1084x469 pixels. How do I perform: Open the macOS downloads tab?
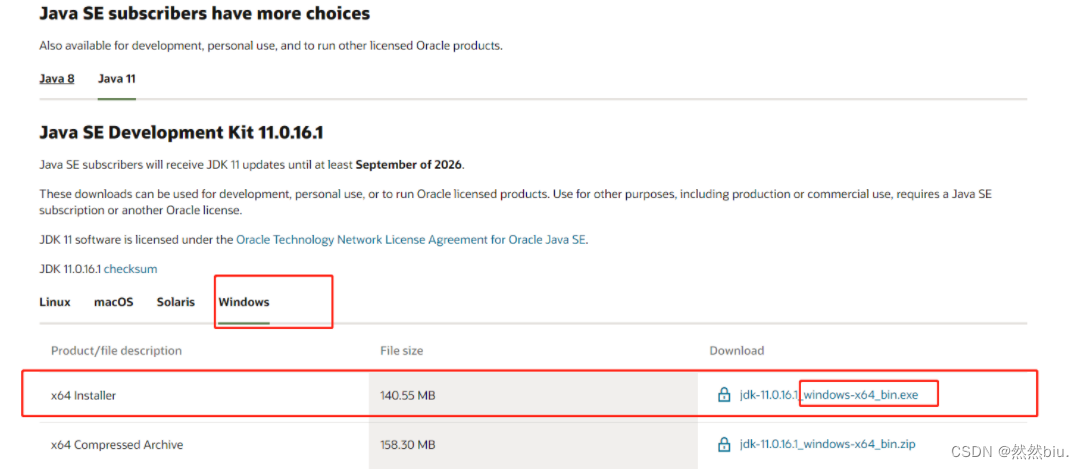coord(113,302)
